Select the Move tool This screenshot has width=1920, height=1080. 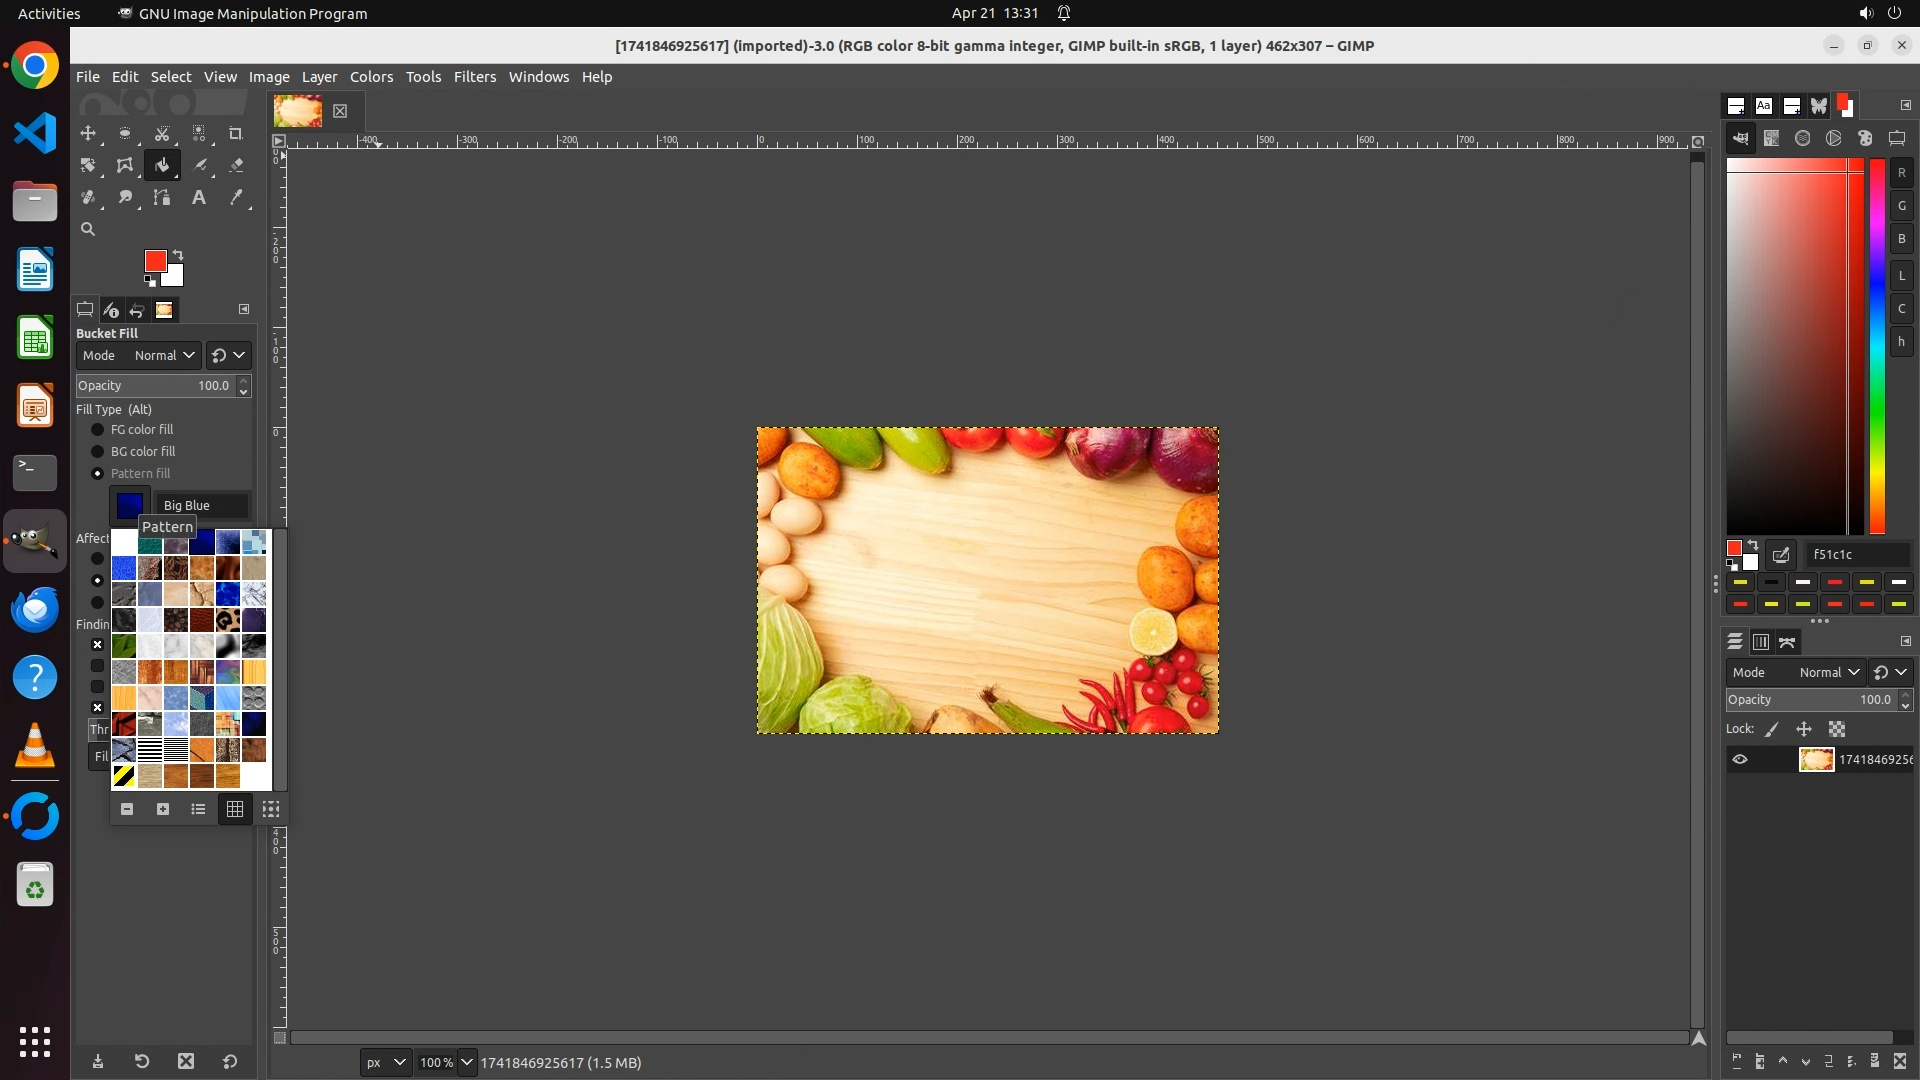click(x=88, y=133)
